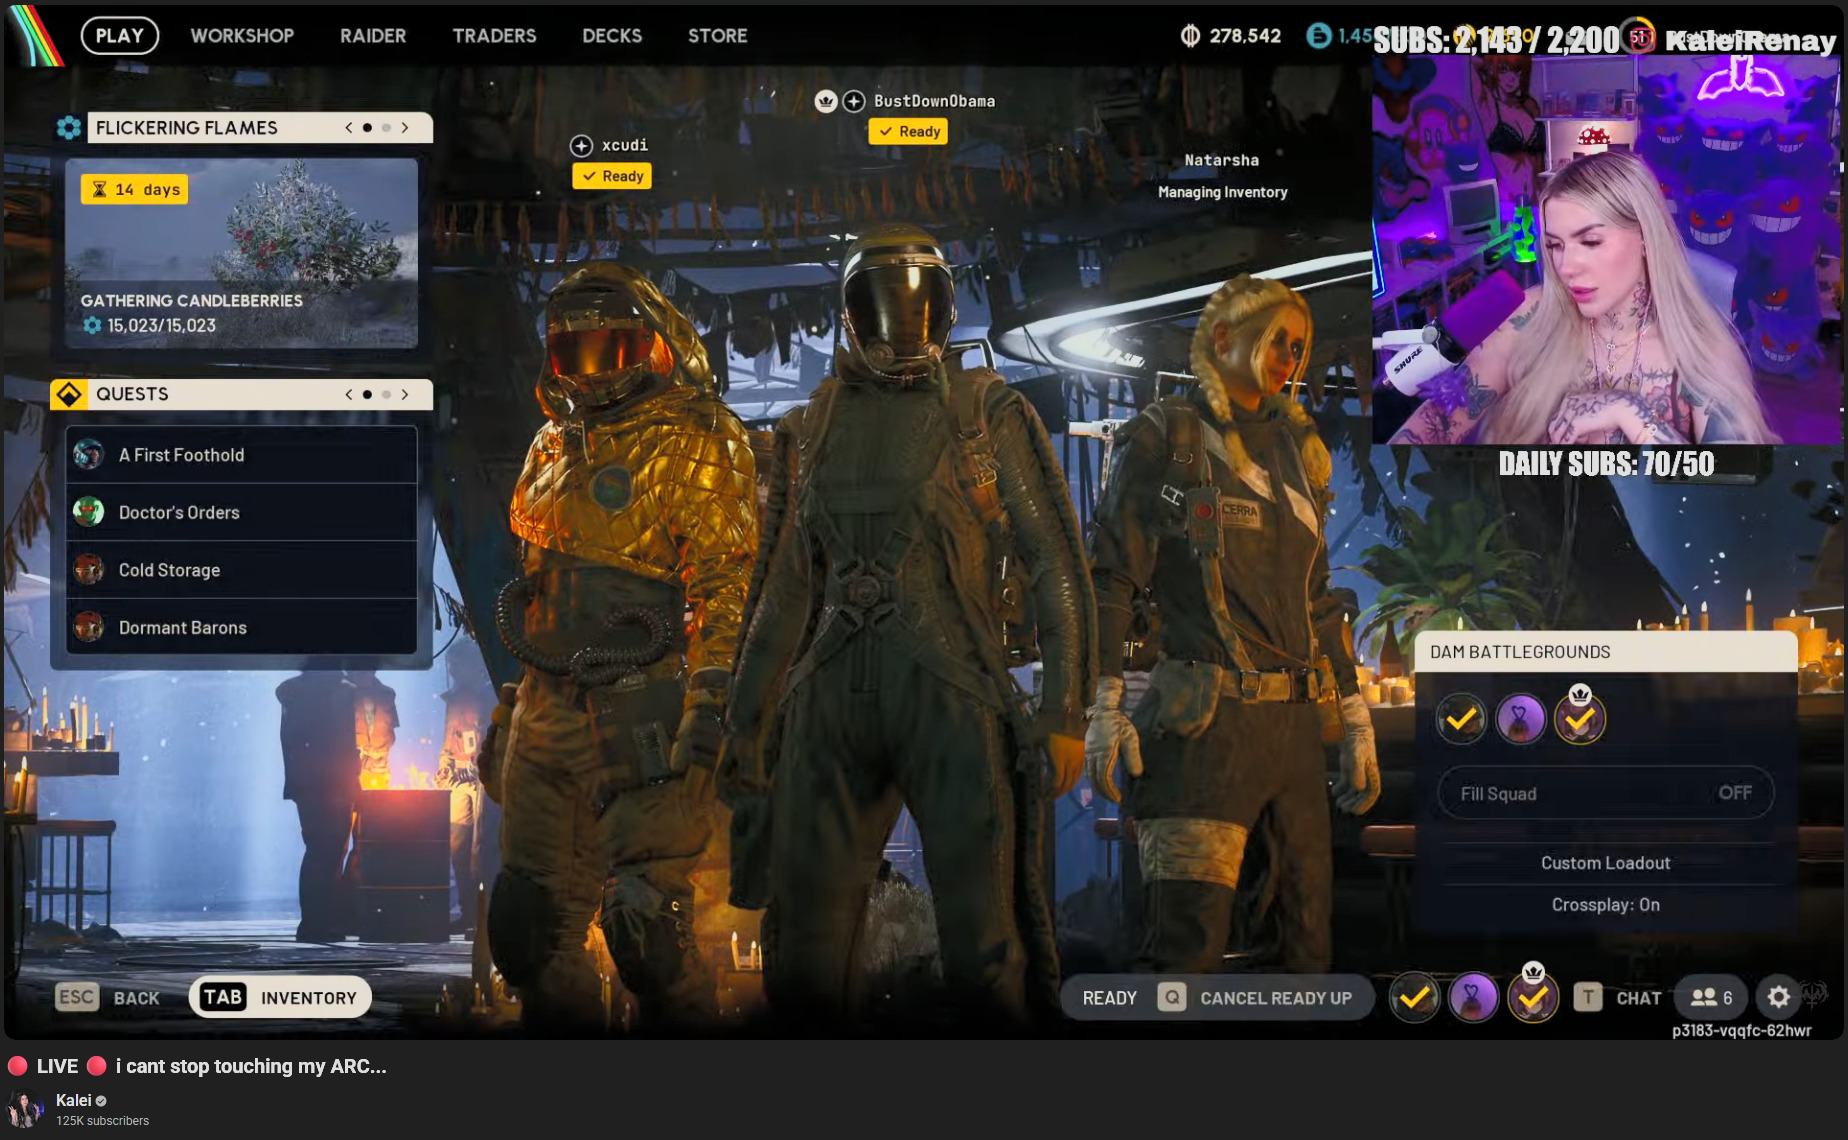
Task: Open the Doctor's Orders quest
Action: [242, 512]
